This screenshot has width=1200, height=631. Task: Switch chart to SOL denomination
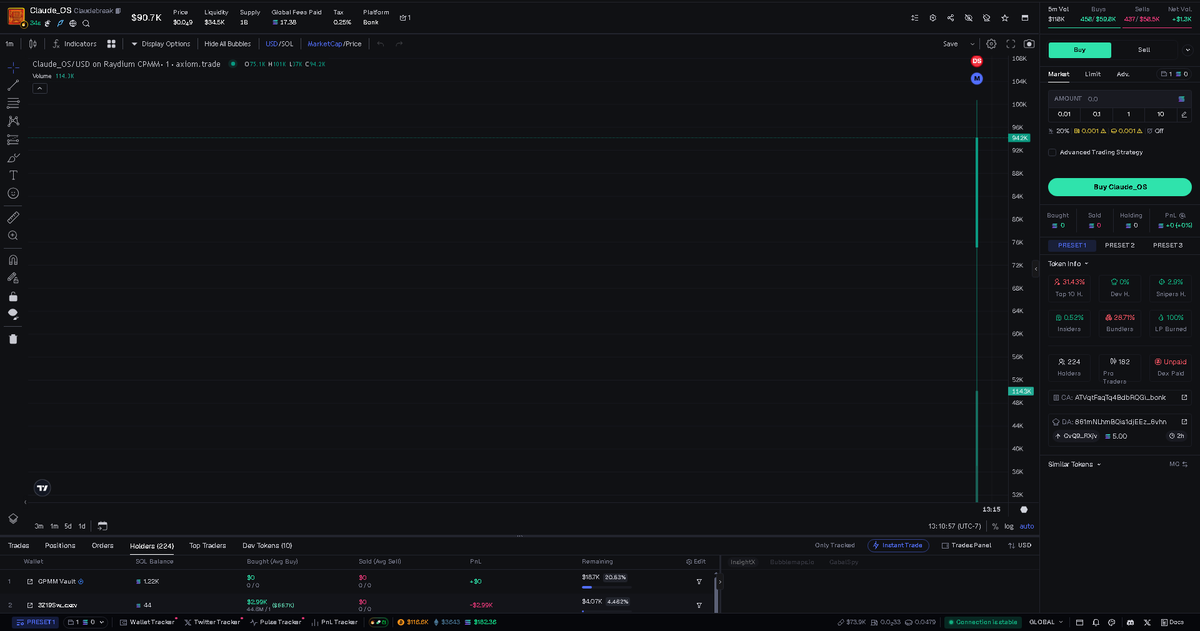pos(288,44)
